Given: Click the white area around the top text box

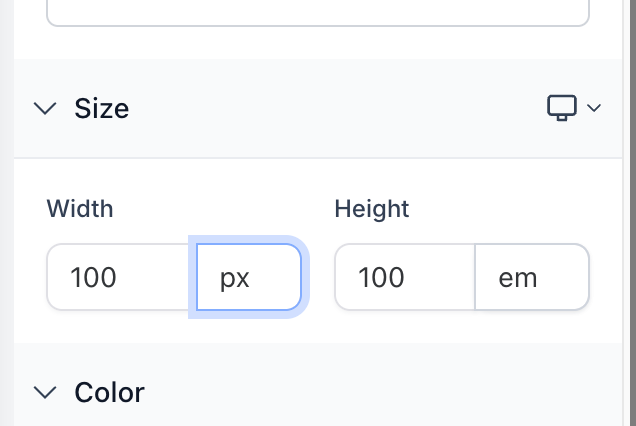Looking at the screenshot, I should coord(318,43).
